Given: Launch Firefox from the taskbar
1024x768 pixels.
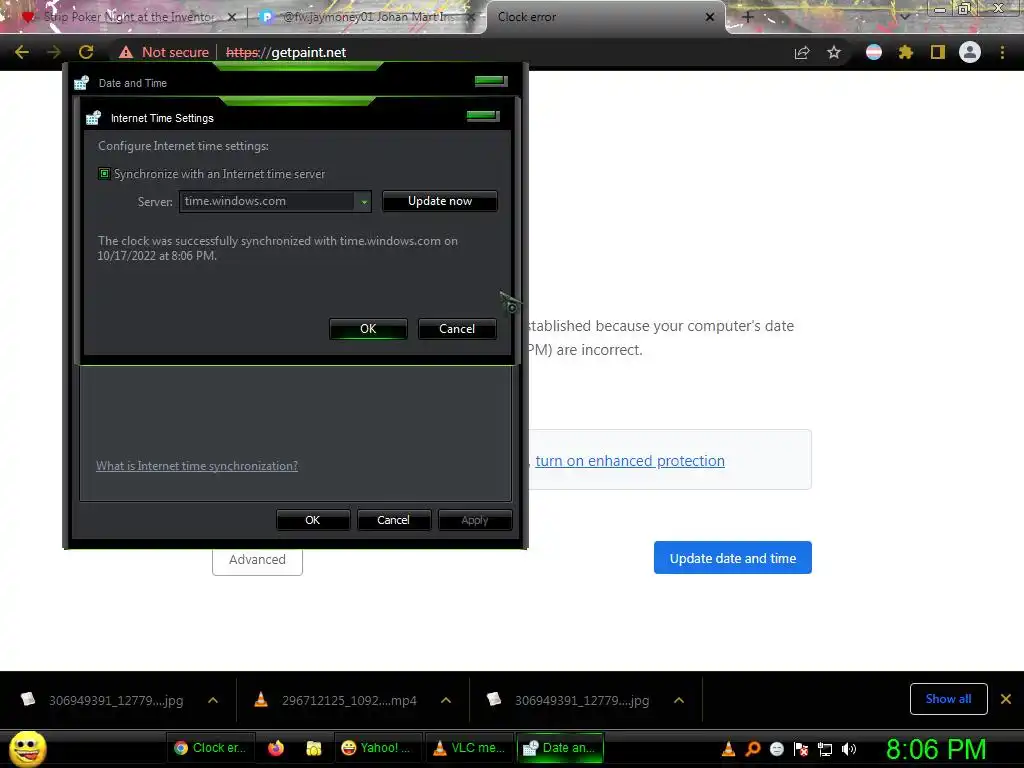Looking at the screenshot, I should [276, 748].
